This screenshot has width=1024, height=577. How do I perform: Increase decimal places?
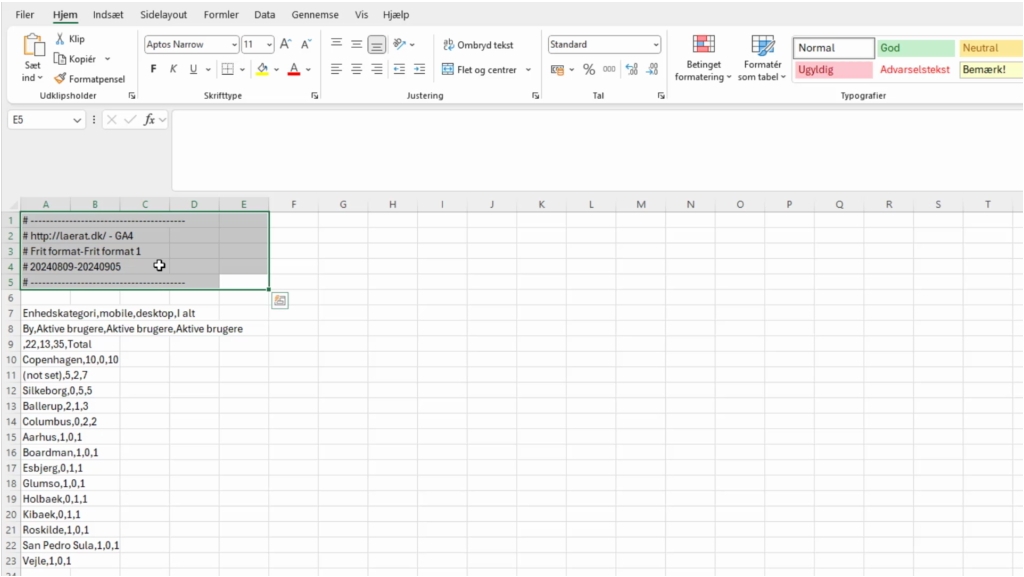[631, 69]
